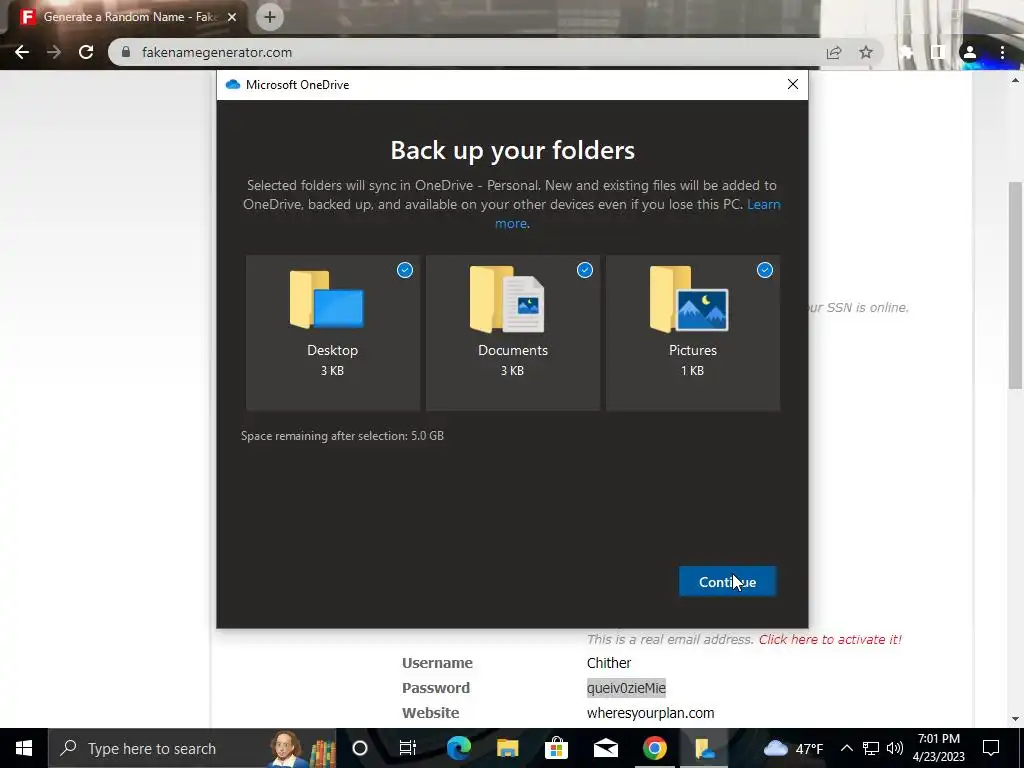Open the weather widget showing 47°F
Screen dimensions: 1024x768
[793, 748]
